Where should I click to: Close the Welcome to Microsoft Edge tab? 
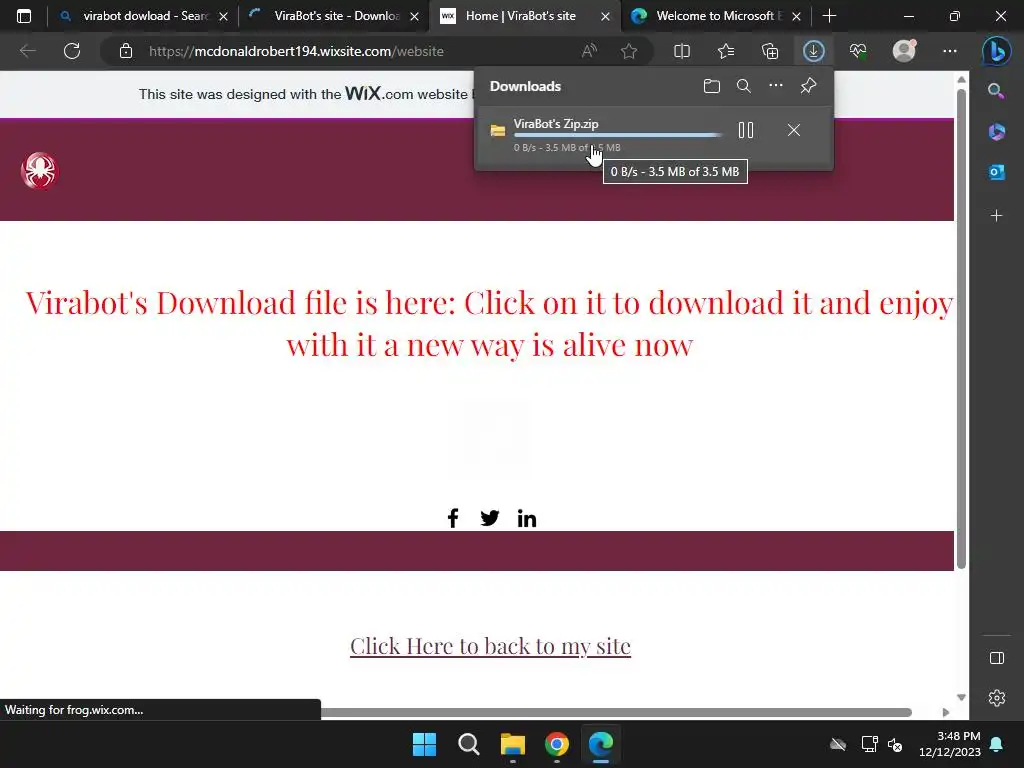796,16
